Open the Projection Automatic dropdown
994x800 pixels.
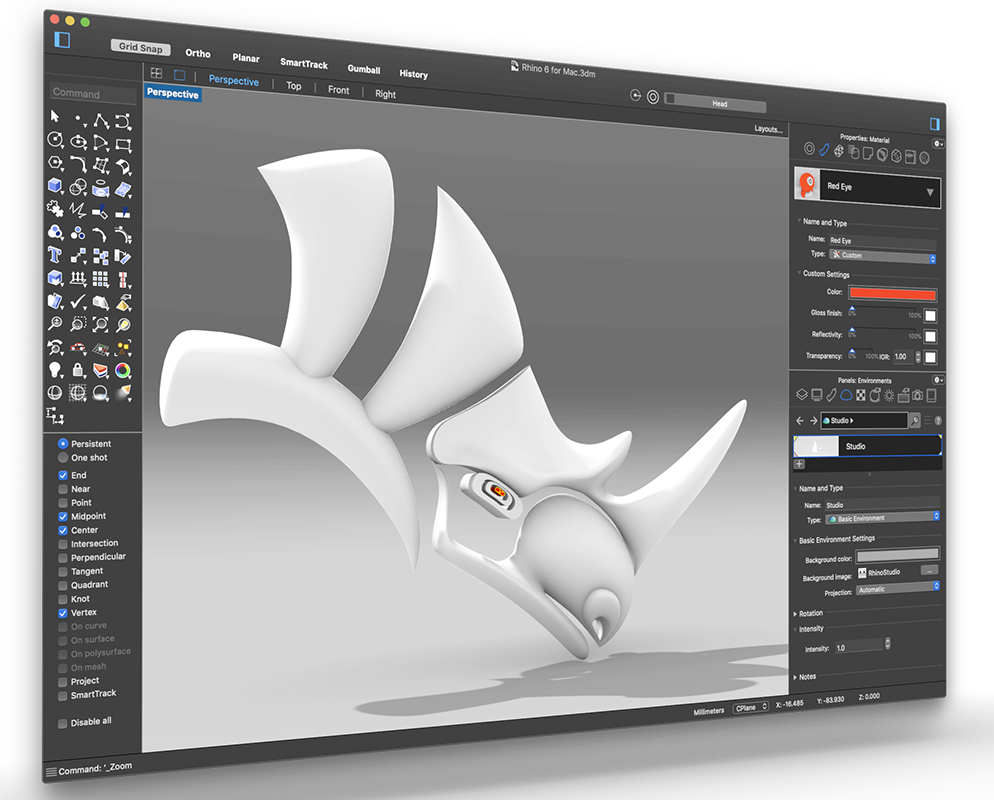click(x=898, y=589)
